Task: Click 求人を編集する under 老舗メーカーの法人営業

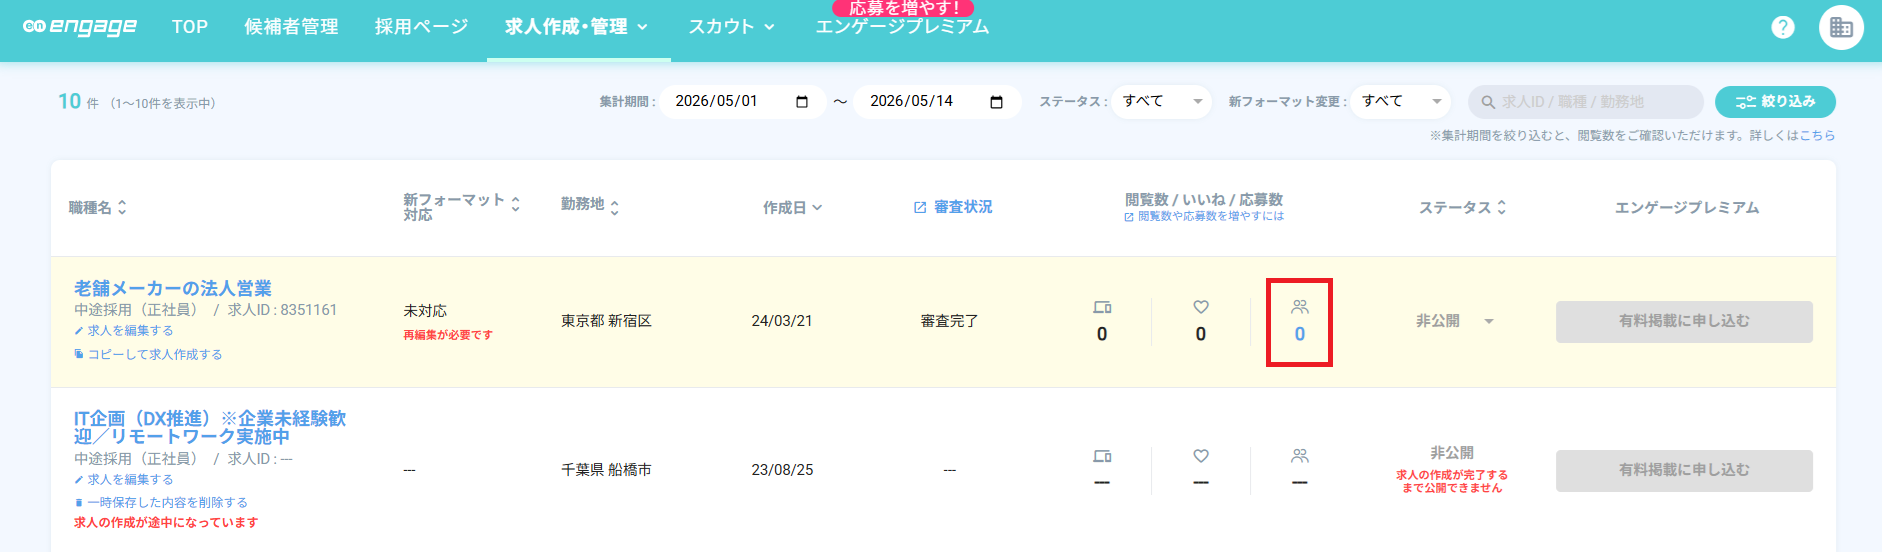Action: 124,331
